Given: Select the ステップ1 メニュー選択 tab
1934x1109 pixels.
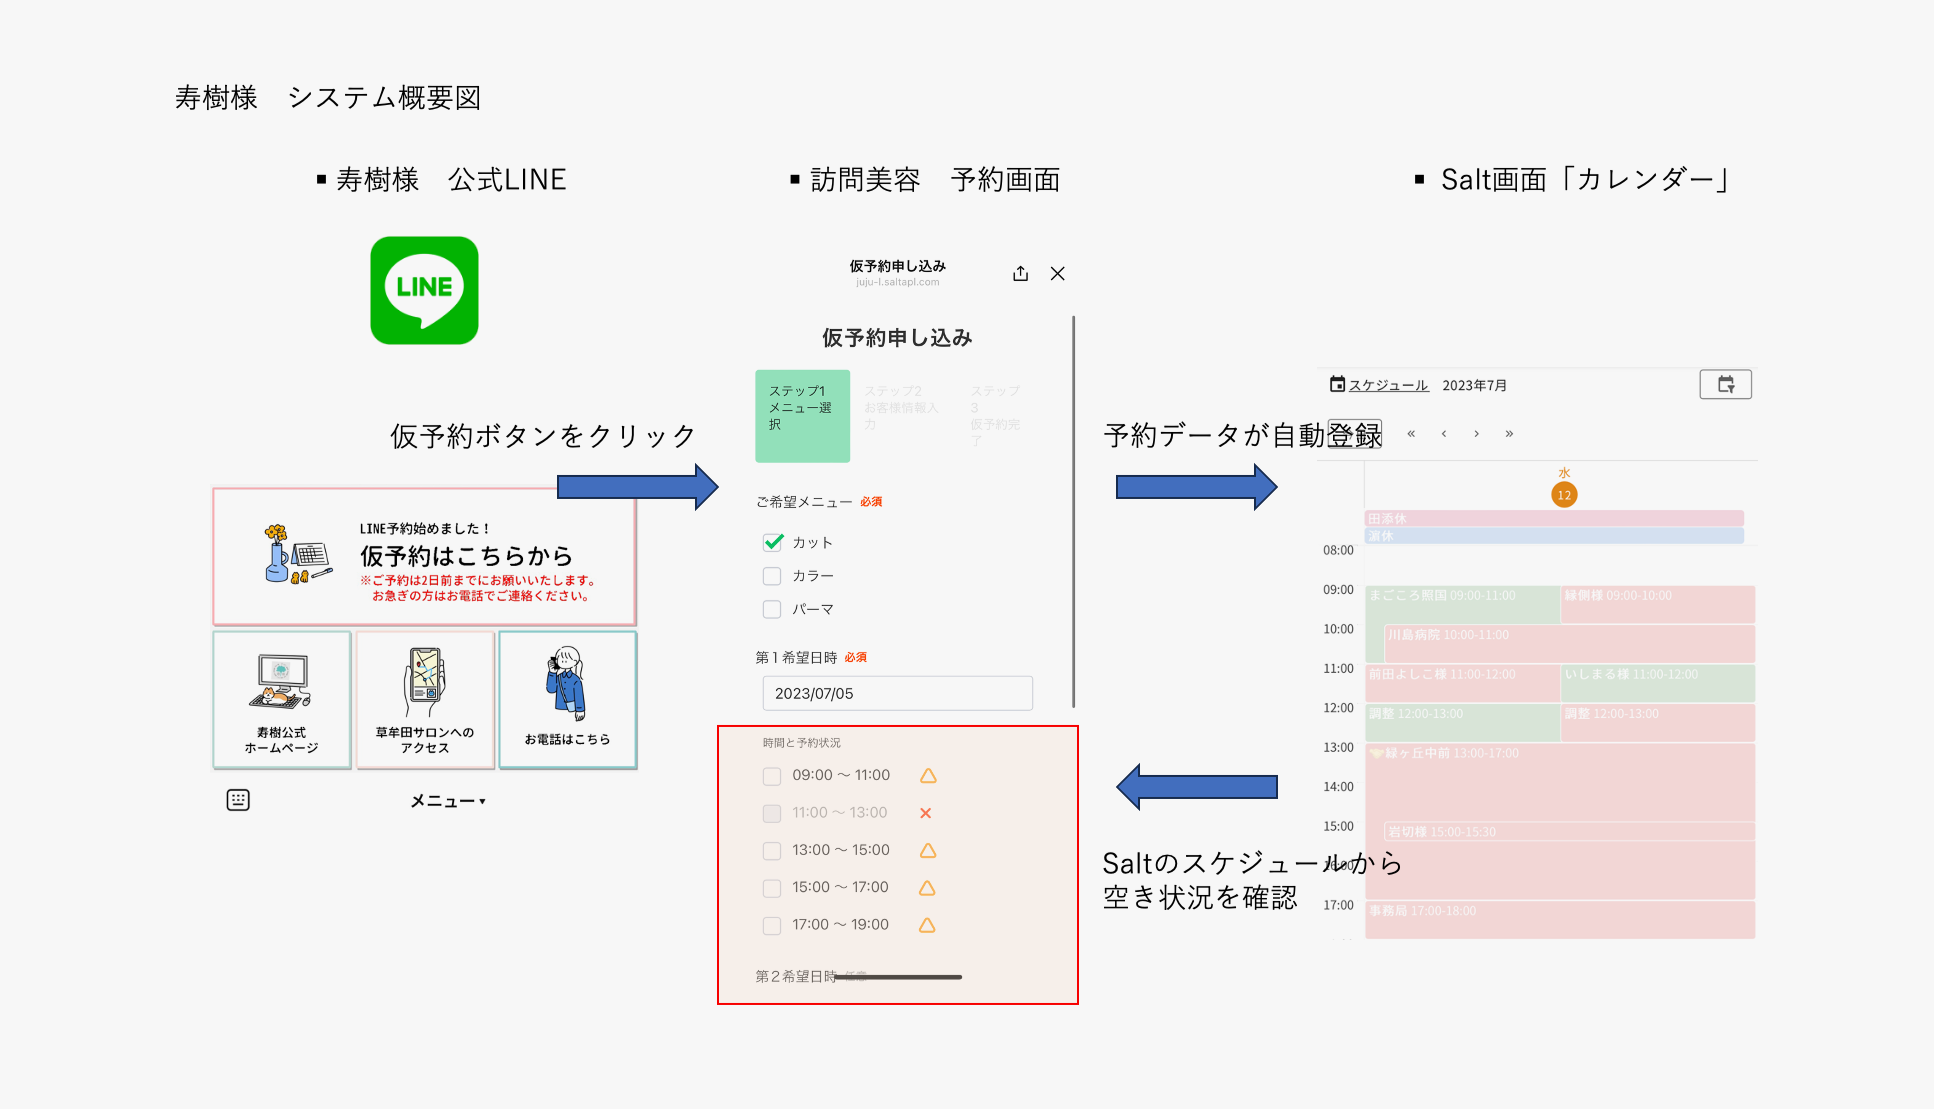Looking at the screenshot, I should click(802, 416).
